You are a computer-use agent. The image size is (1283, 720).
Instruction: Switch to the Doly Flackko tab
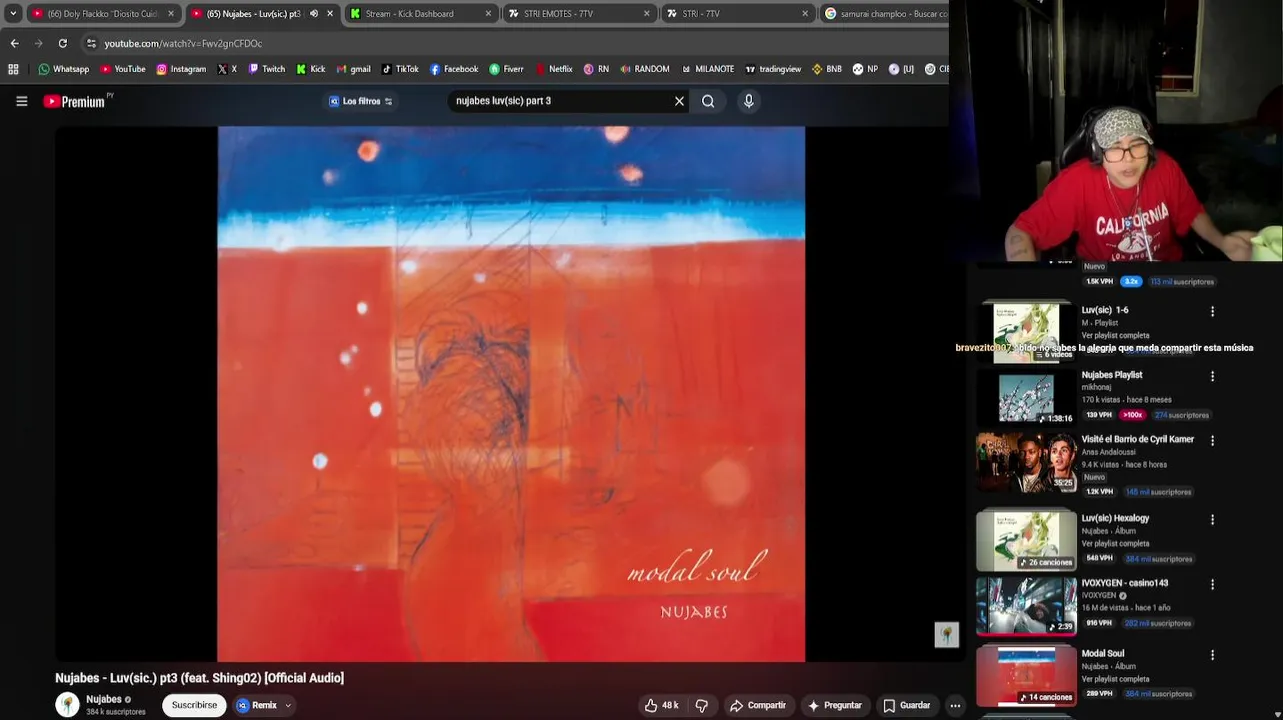pos(103,14)
